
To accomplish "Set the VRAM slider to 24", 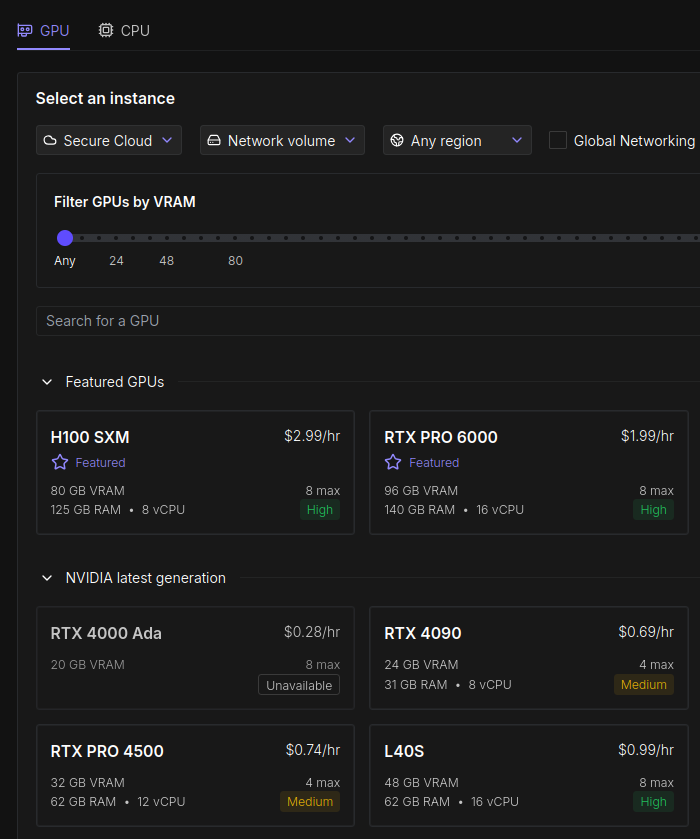I will click(116, 238).
